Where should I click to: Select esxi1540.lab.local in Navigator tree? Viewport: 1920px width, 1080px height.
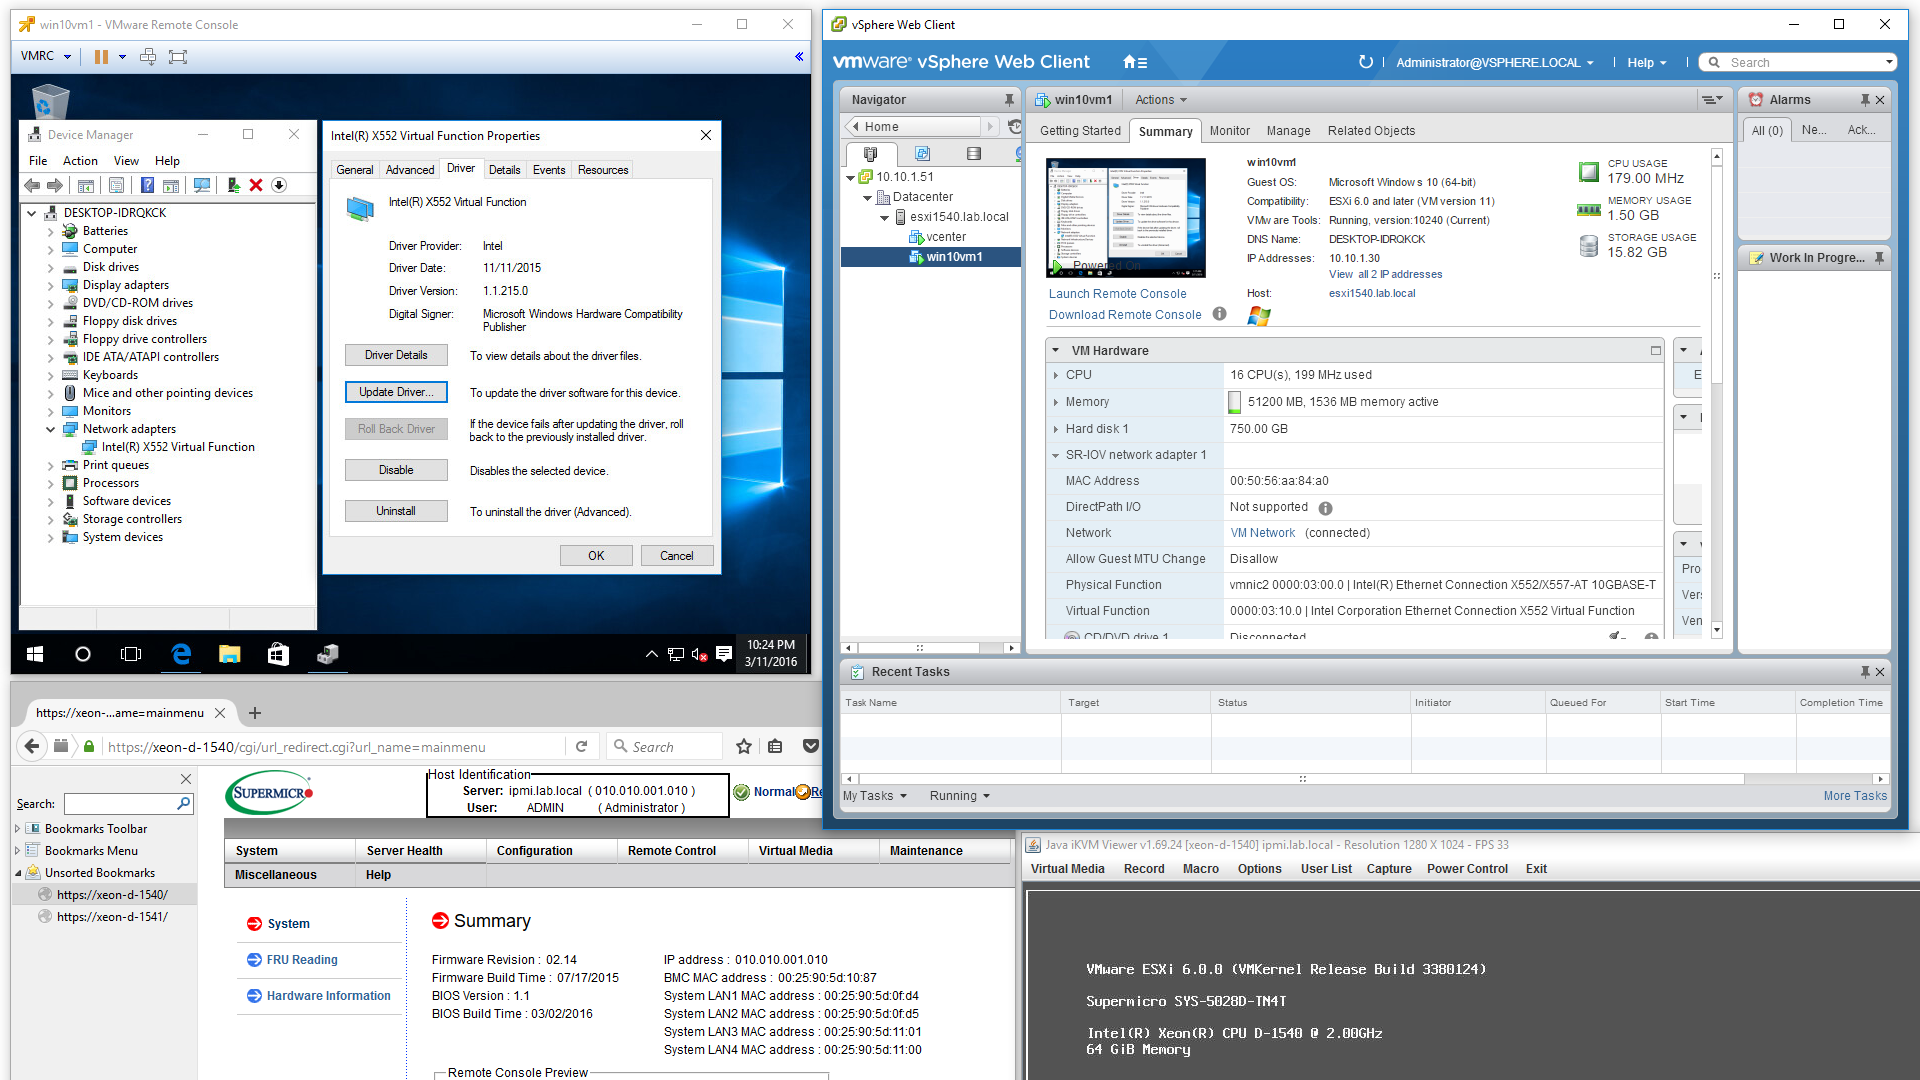pos(959,217)
